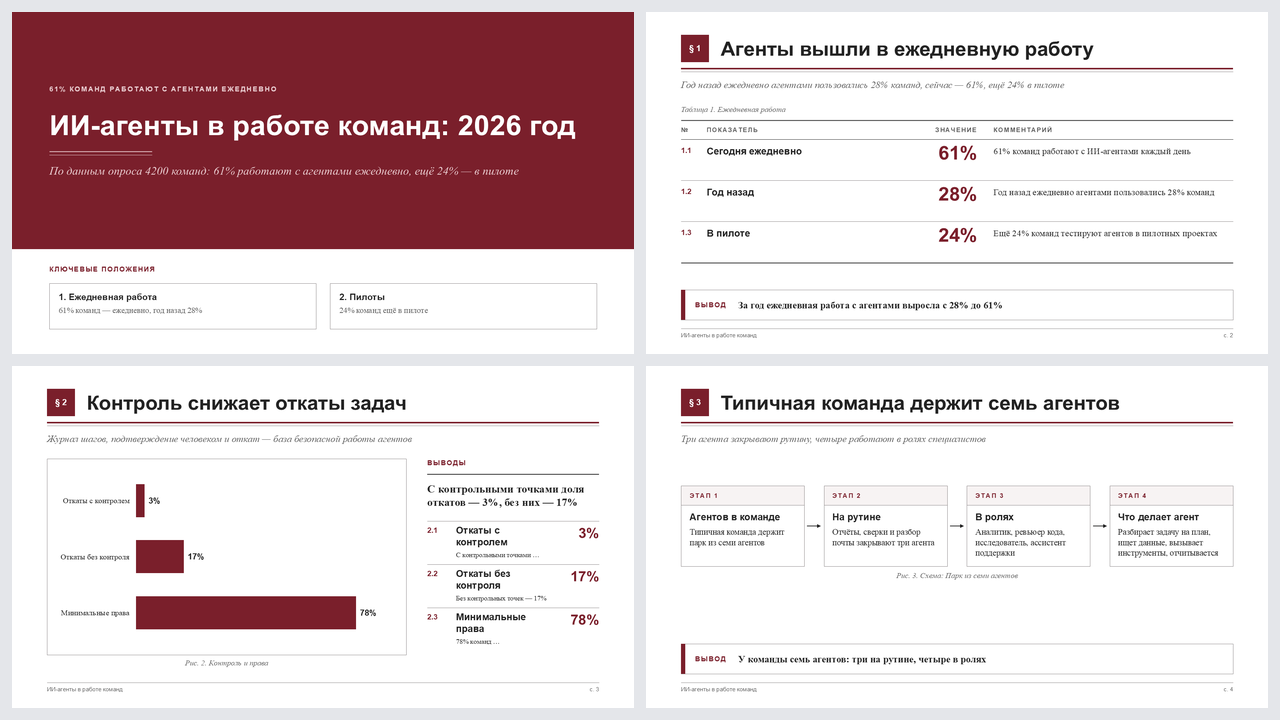Click list item 2.3 "Минимальные права"
Viewport: 1280px width, 720px height.
pos(513,628)
